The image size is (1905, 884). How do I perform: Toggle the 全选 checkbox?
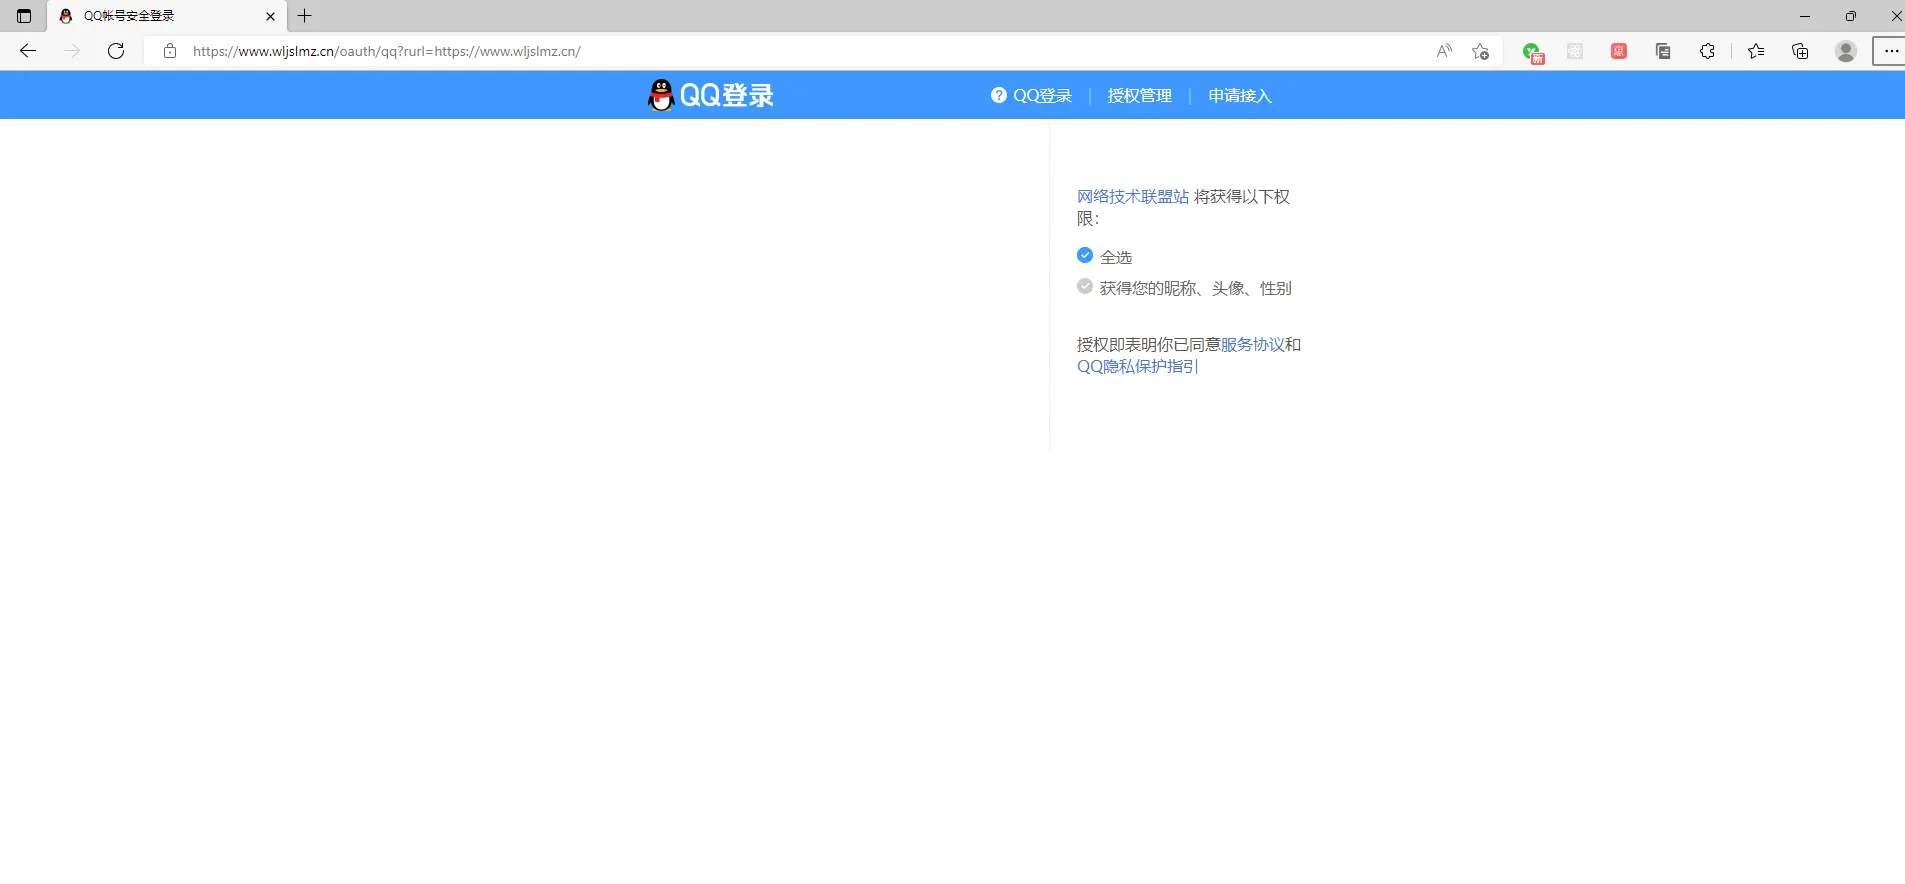pos(1085,255)
